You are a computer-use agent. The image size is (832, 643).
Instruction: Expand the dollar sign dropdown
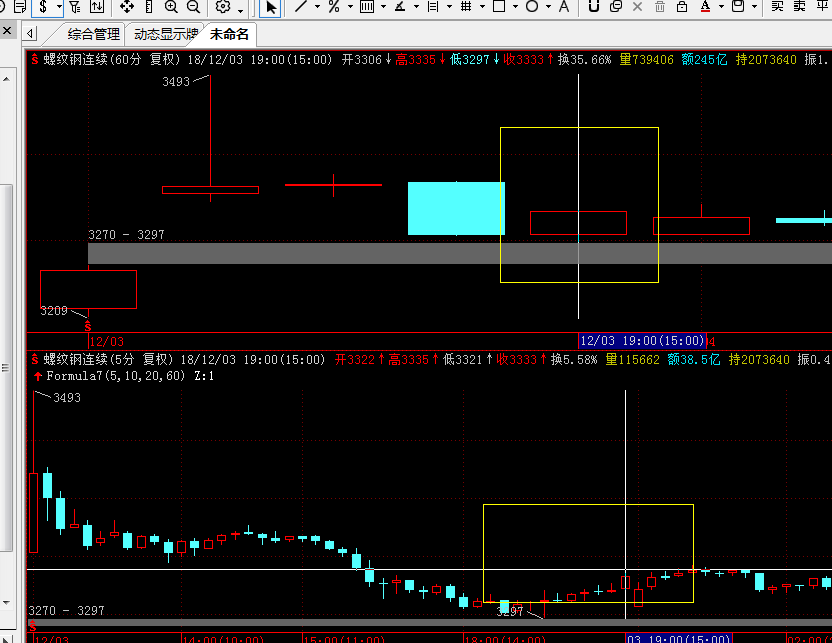point(59,7)
